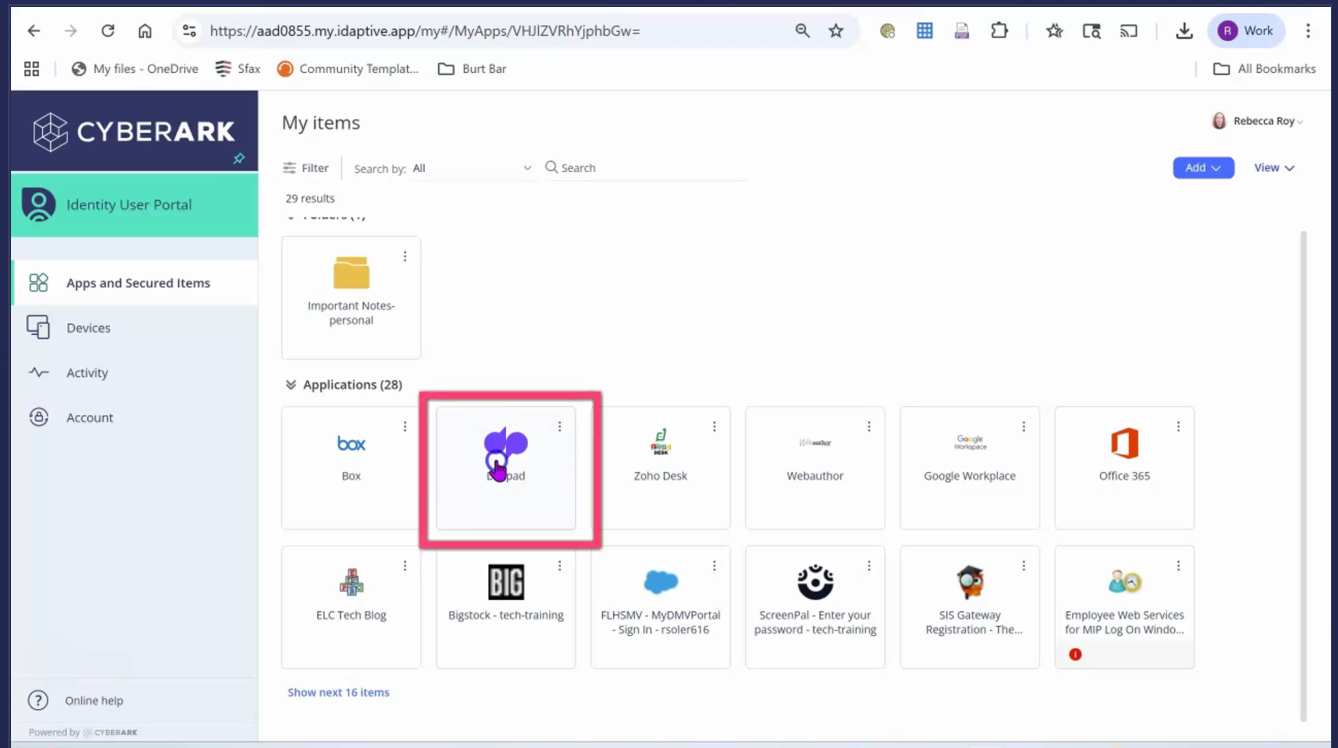Launch the Box application
This screenshot has width=1338, height=748.
(x=351, y=467)
